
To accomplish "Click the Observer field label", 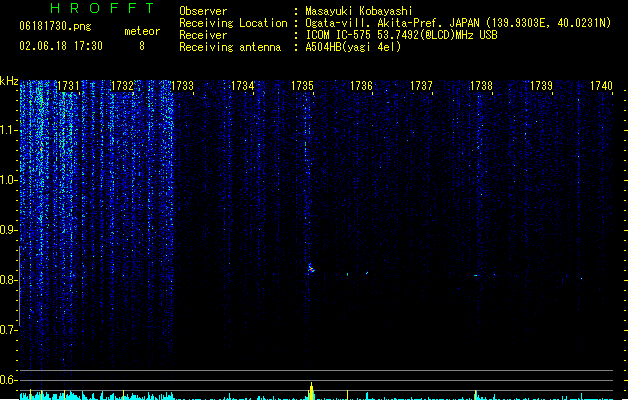I will [x=203, y=11].
